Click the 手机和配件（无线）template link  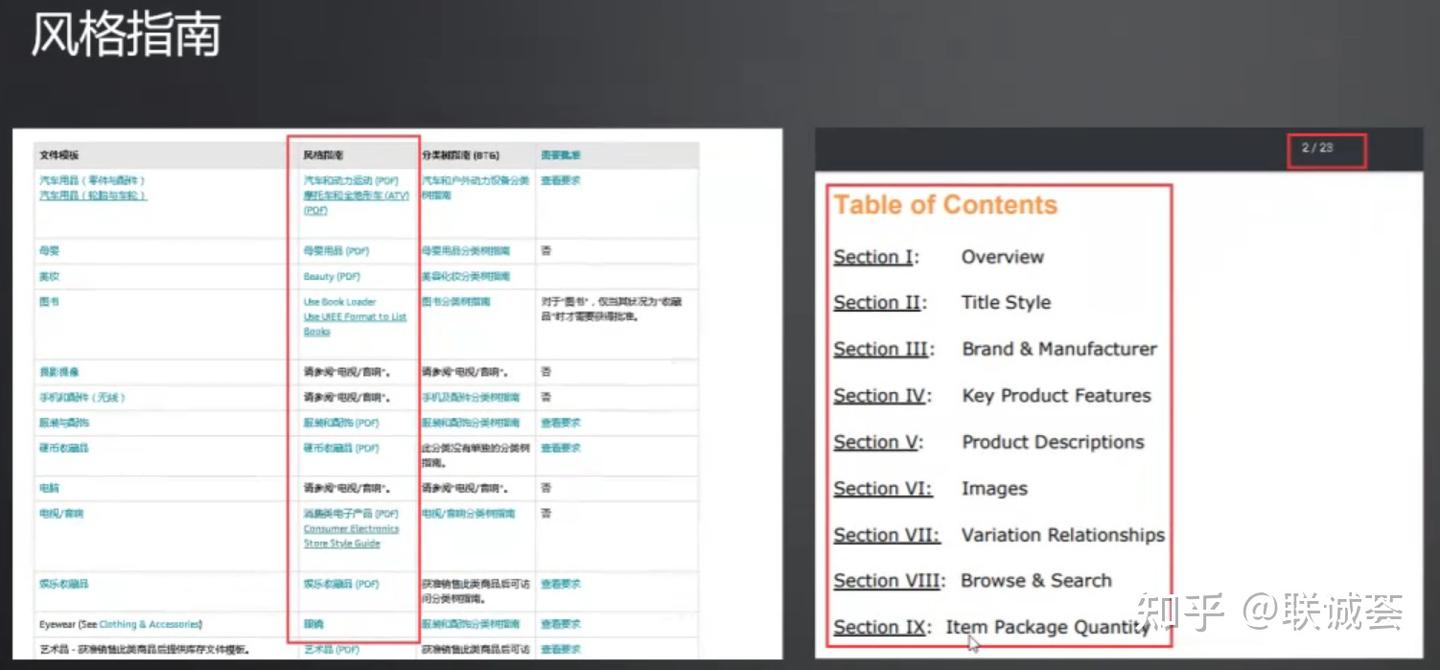[x=82, y=397]
